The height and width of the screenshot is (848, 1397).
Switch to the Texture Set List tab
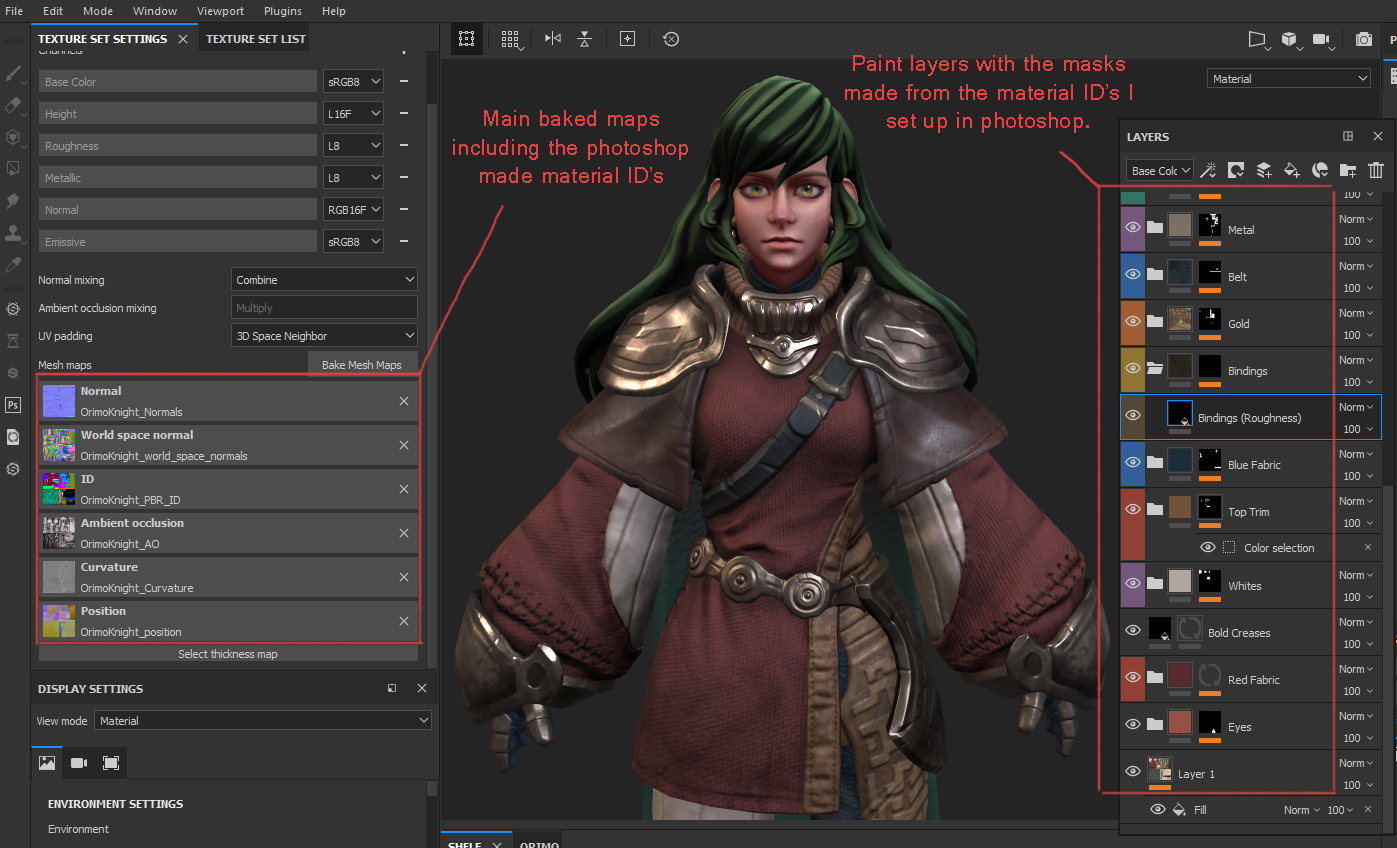tap(255, 39)
